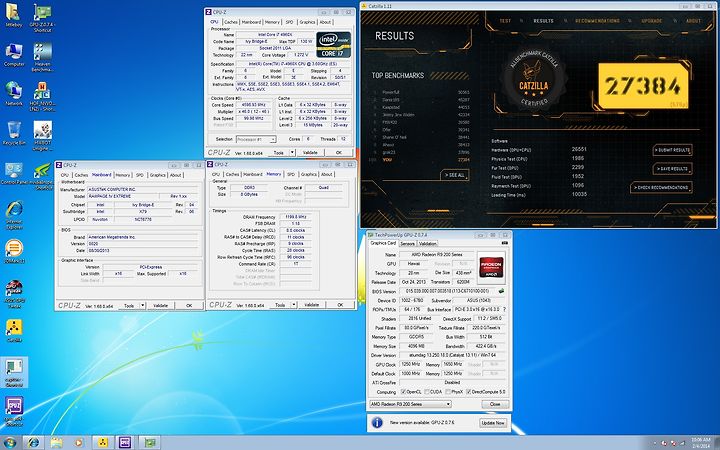Click the Bus Interface question mark in GPU-Z
720x450 pixels.
(x=504, y=309)
